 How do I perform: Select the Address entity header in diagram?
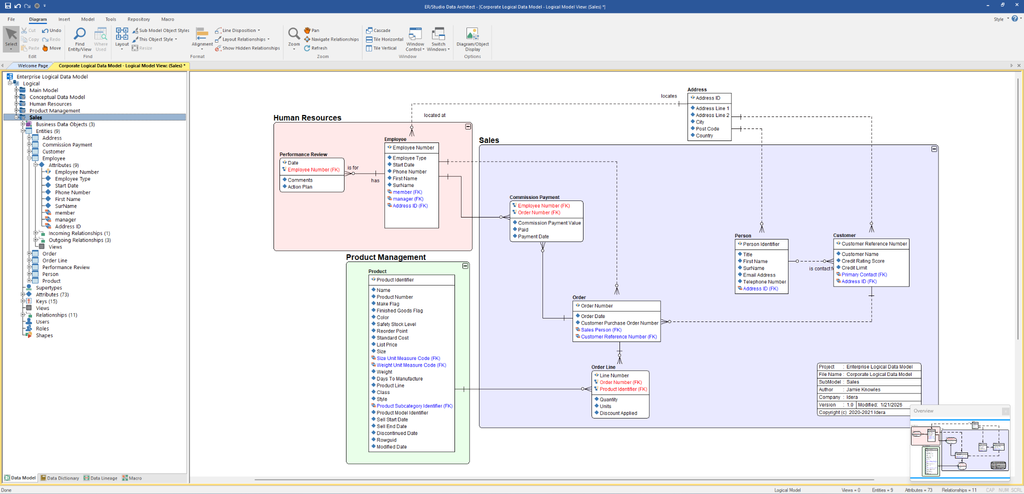click(697, 90)
